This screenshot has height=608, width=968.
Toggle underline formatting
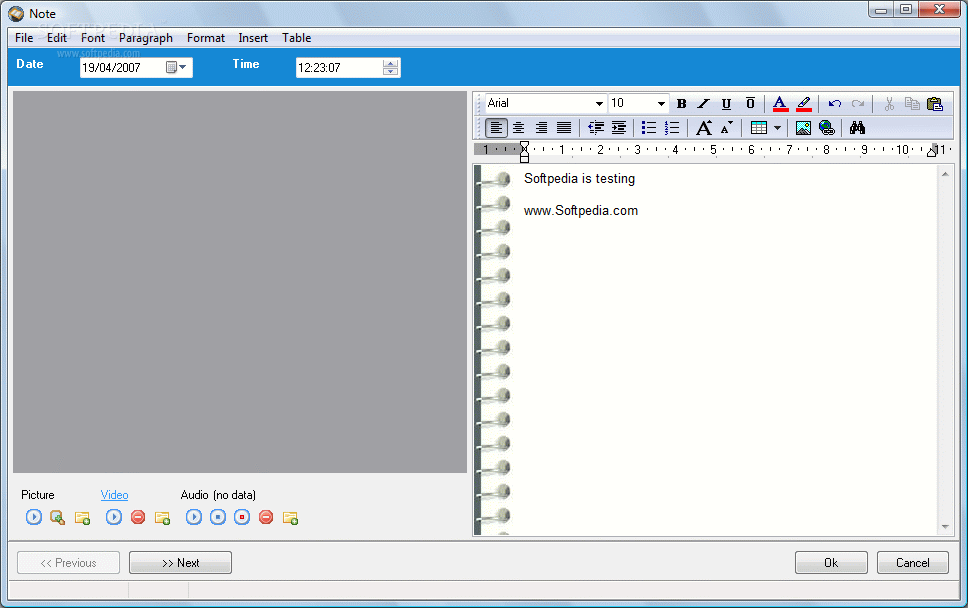[x=727, y=104]
